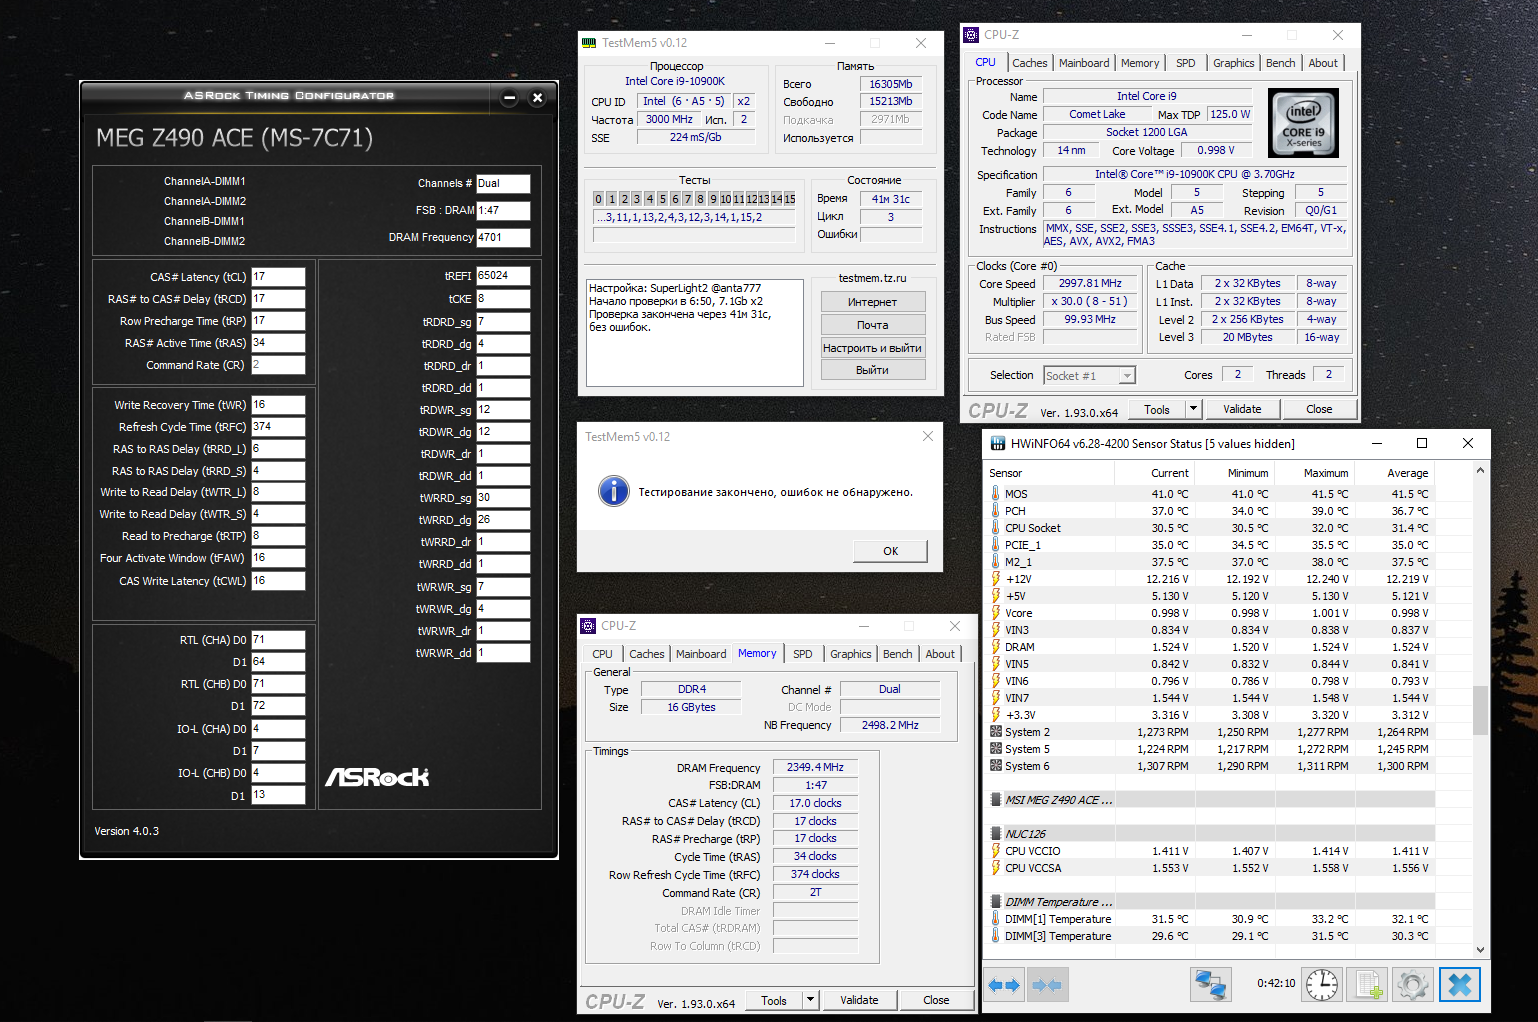
Task: Click the CAS# Latency (tCL) field in ASRock
Action: point(278,277)
